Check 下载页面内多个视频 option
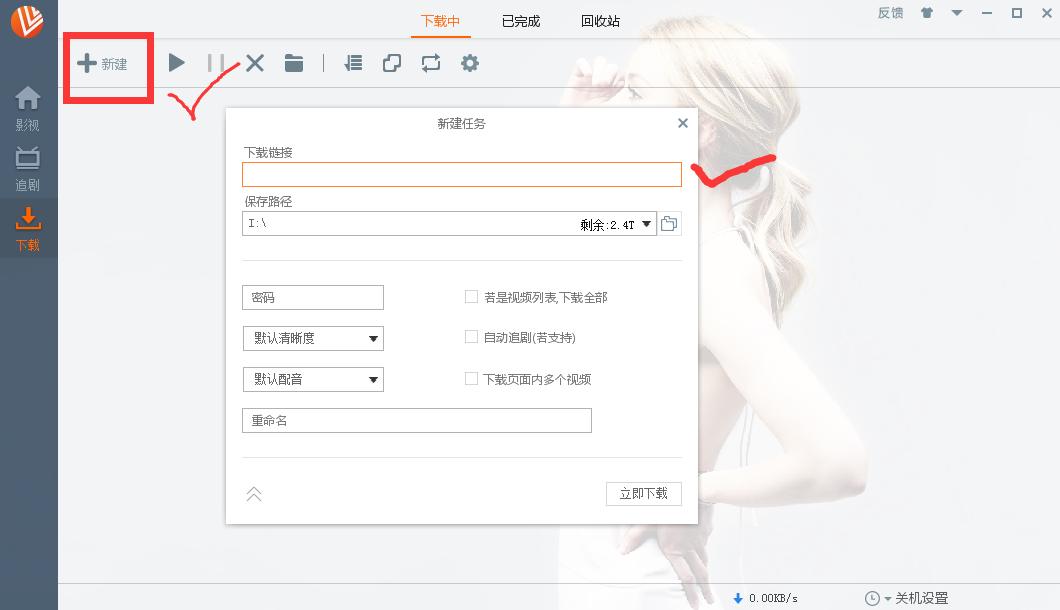This screenshot has height=610, width=1060. 471,378
